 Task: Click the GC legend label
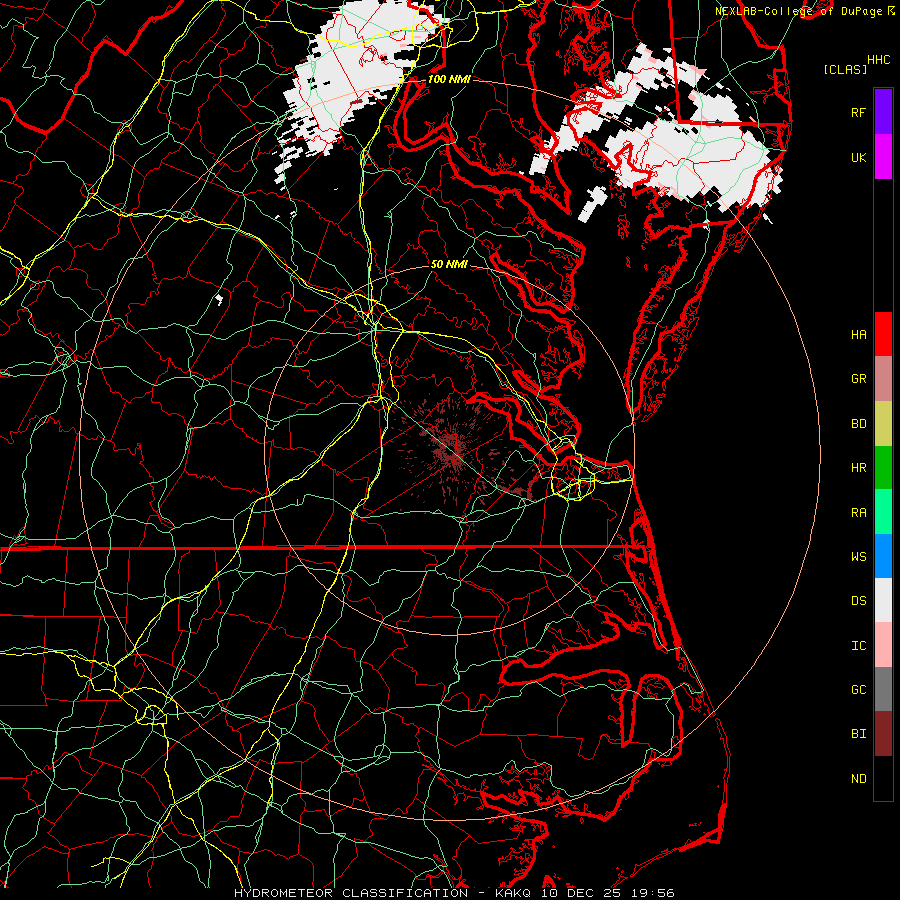(x=858, y=690)
